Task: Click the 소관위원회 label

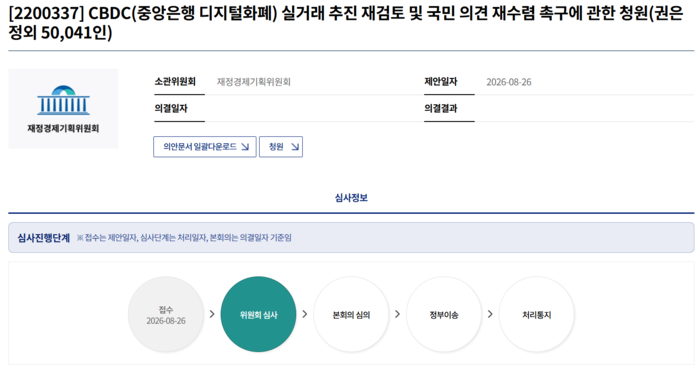Action: [175, 82]
